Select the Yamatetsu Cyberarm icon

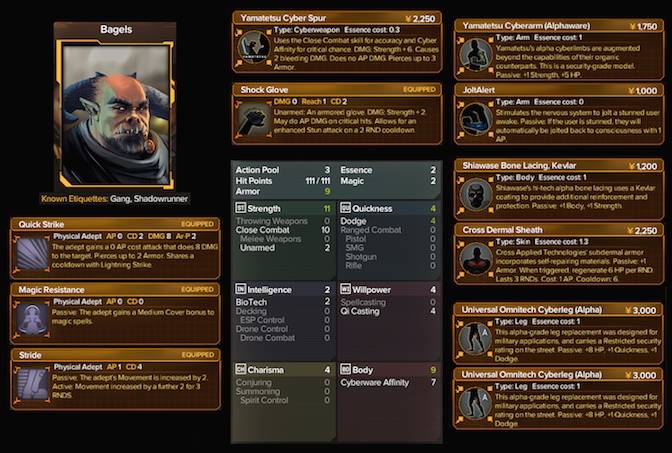tap(476, 55)
